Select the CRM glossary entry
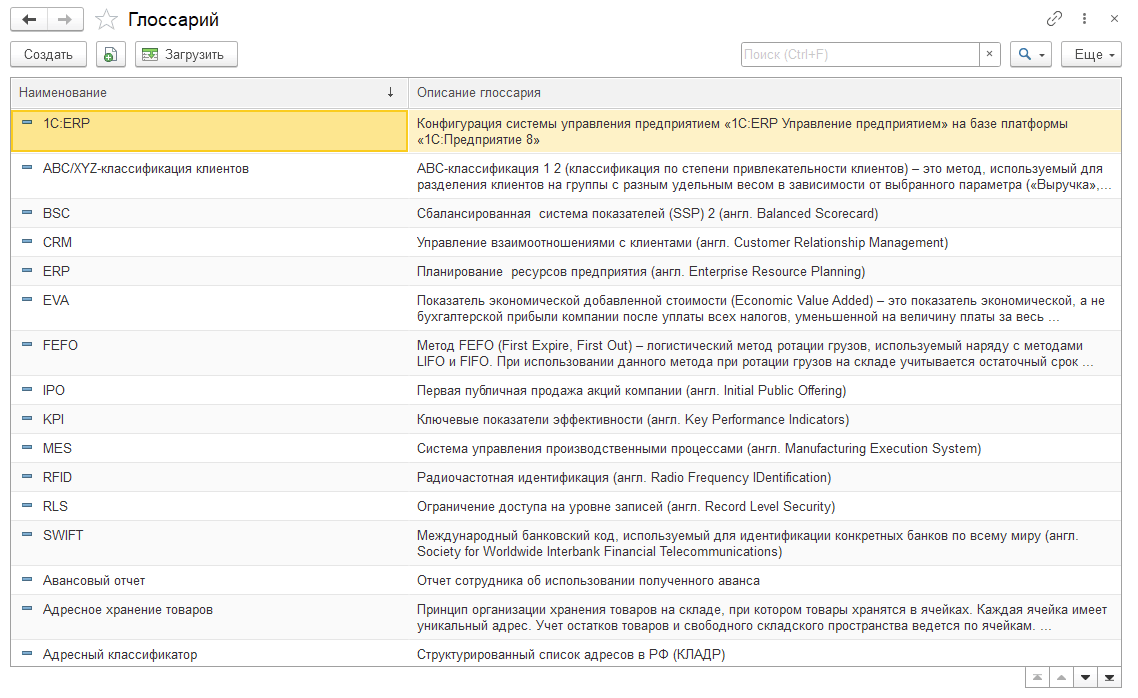The image size is (1138, 698). pos(57,243)
